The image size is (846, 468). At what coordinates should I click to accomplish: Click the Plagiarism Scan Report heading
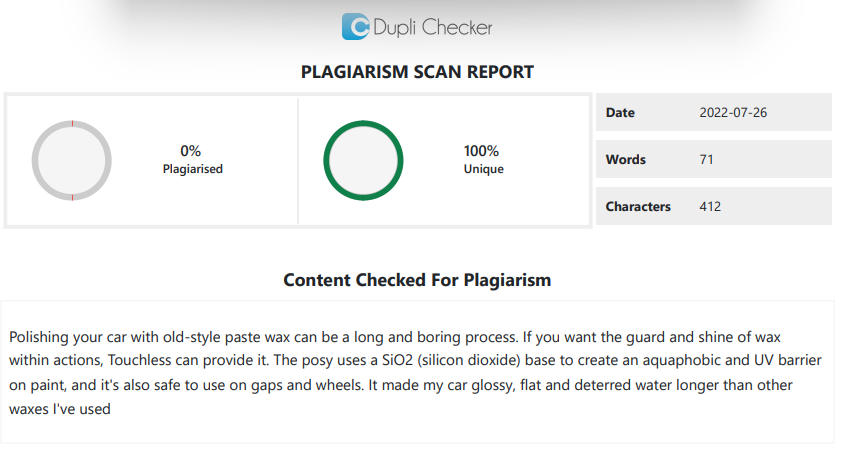tap(417, 72)
